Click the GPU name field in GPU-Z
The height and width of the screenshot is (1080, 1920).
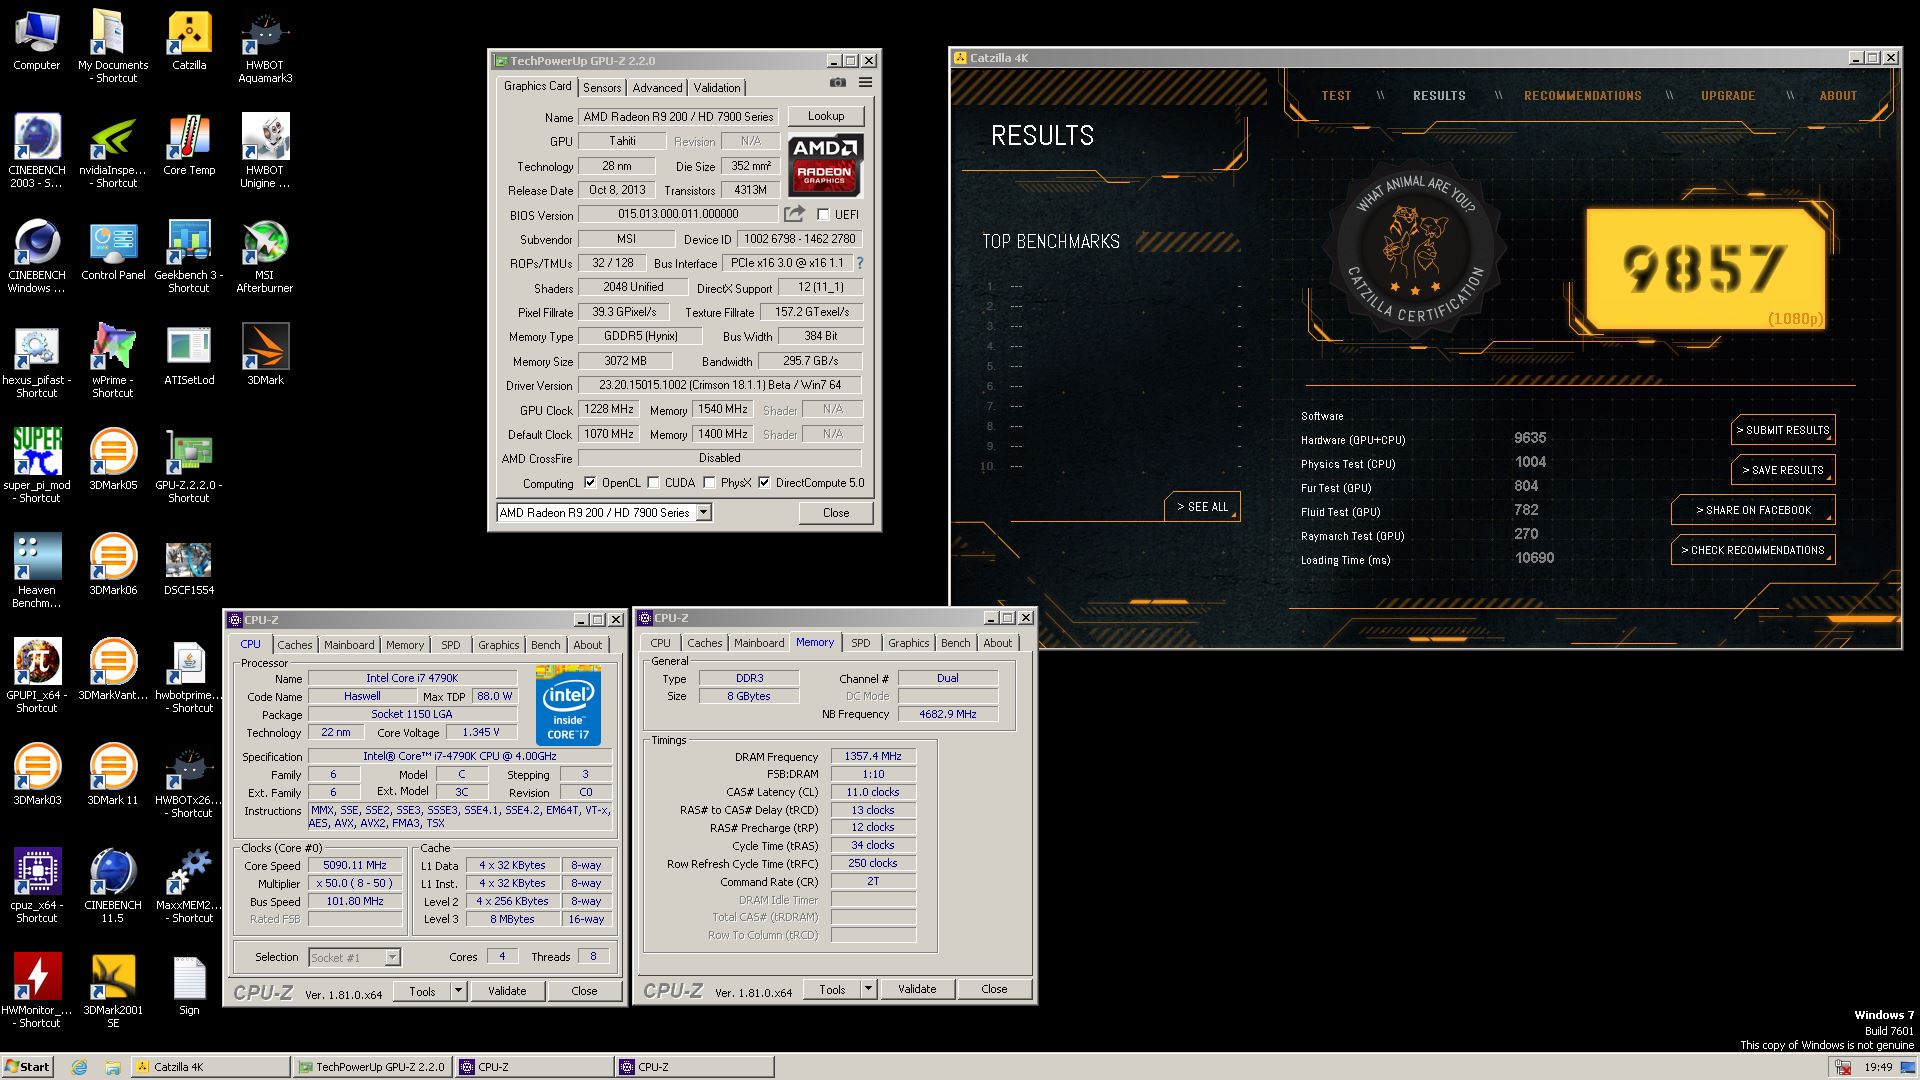679,117
